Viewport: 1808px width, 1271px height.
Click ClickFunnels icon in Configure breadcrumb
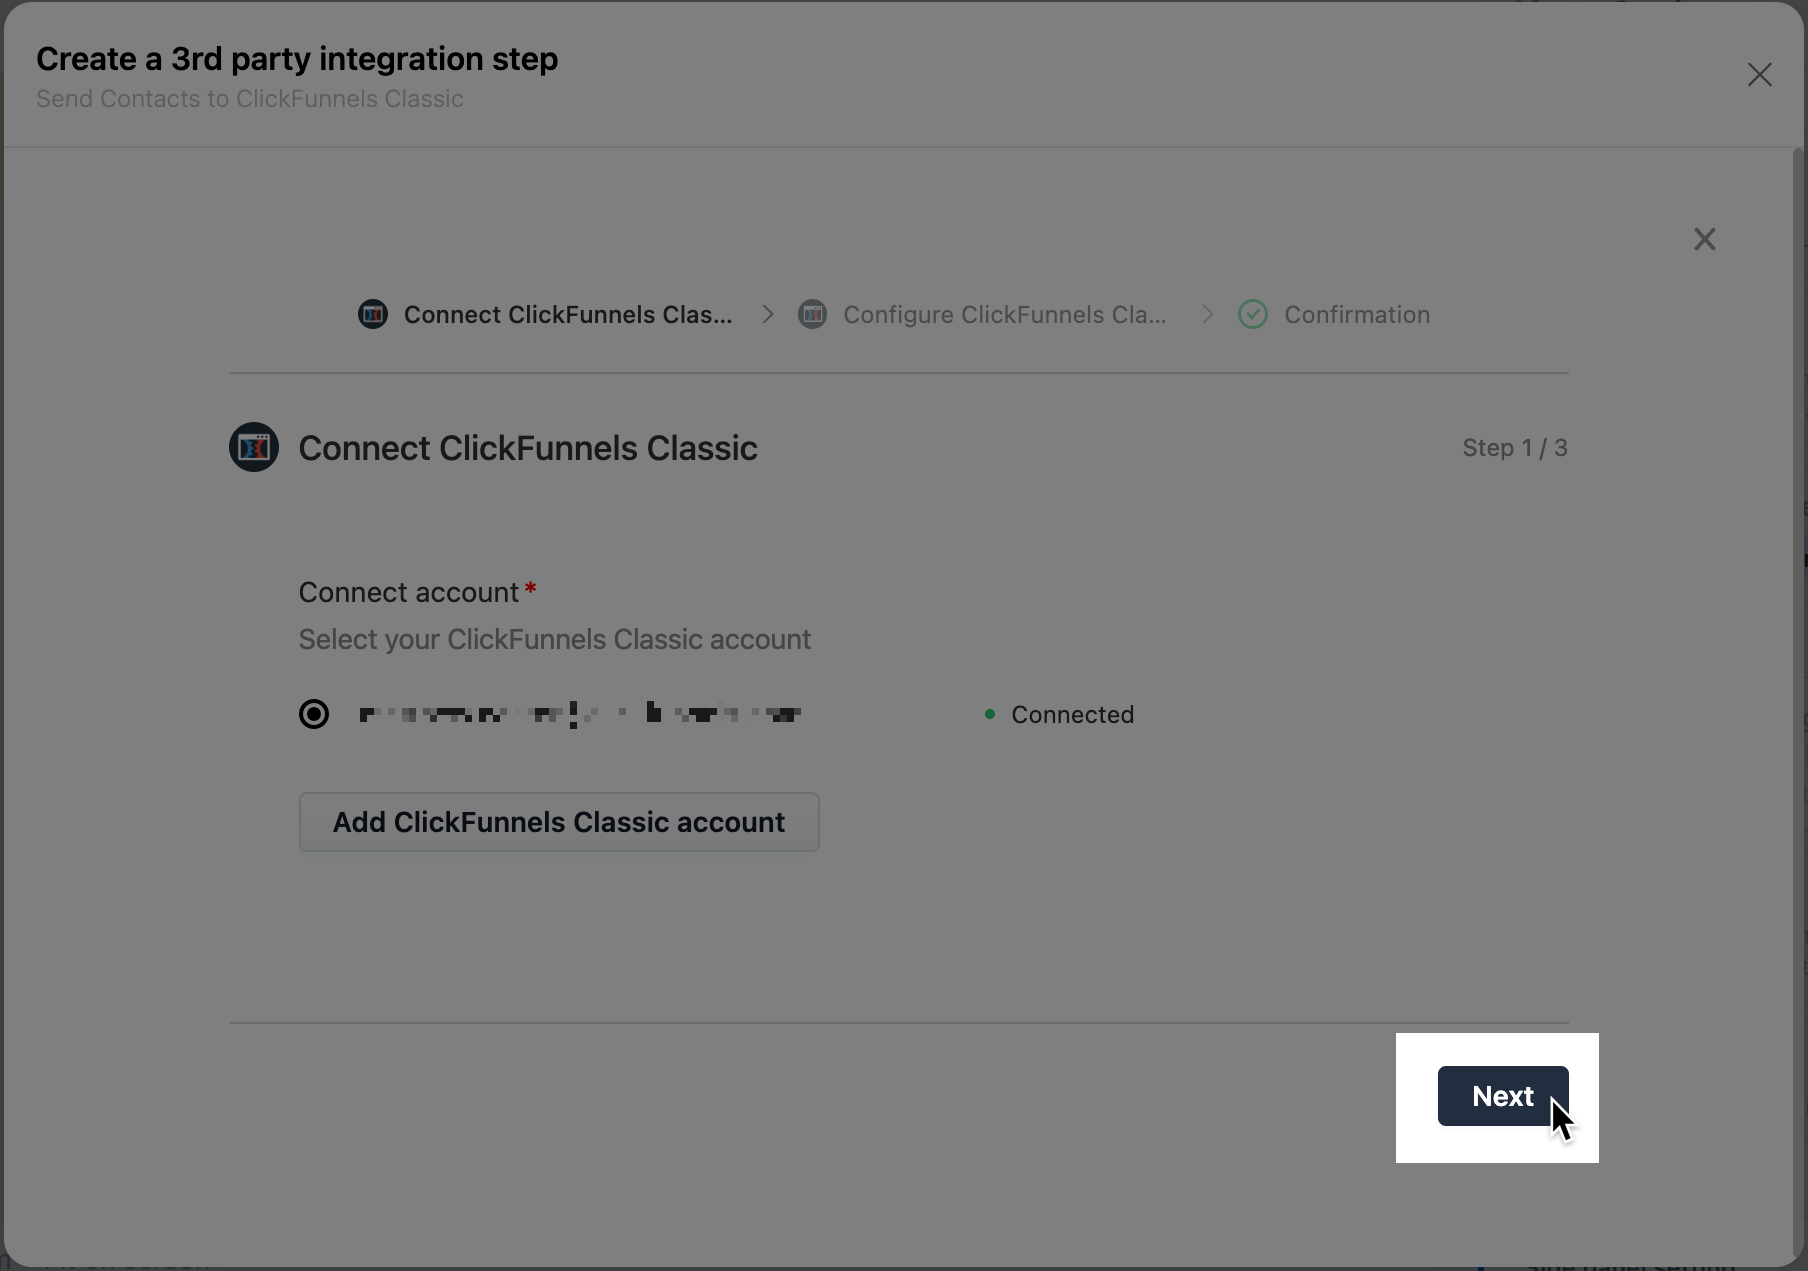pyautogui.click(x=812, y=315)
